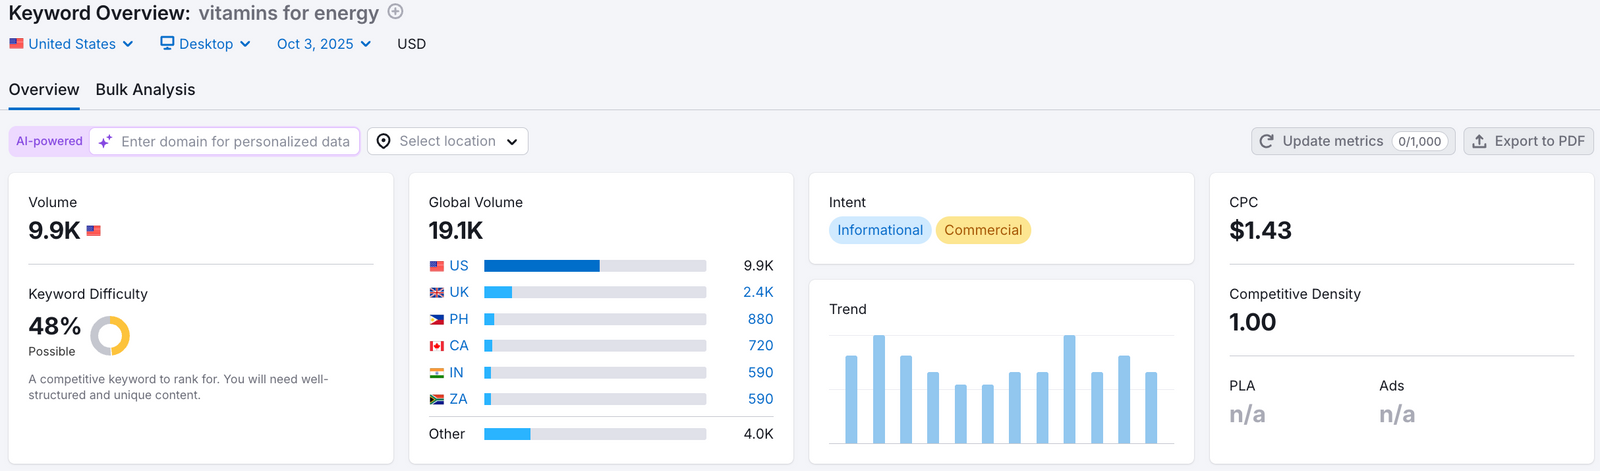Open the Select location dropdown

click(x=447, y=141)
